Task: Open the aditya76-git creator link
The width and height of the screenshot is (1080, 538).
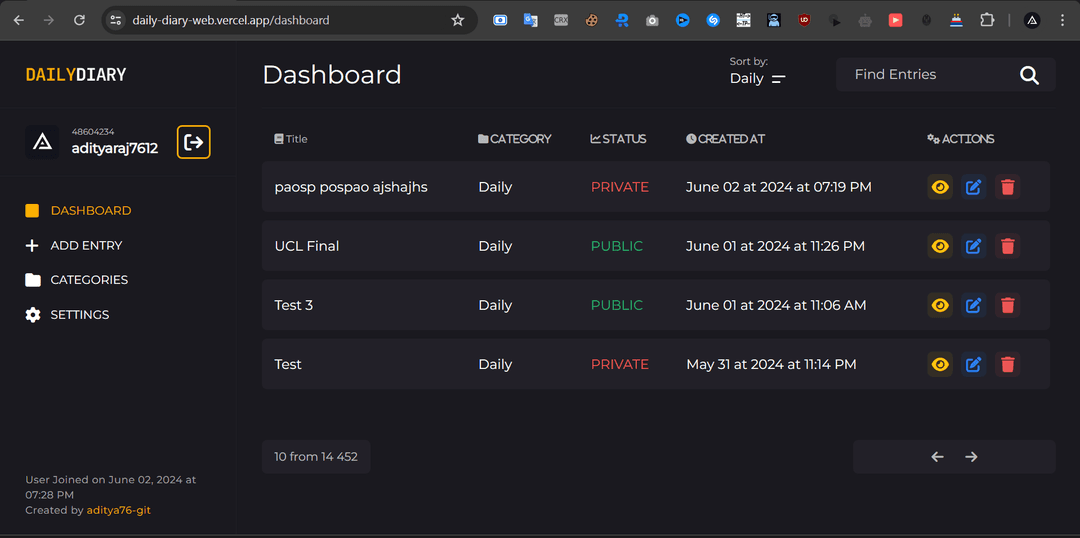Action: (118, 510)
